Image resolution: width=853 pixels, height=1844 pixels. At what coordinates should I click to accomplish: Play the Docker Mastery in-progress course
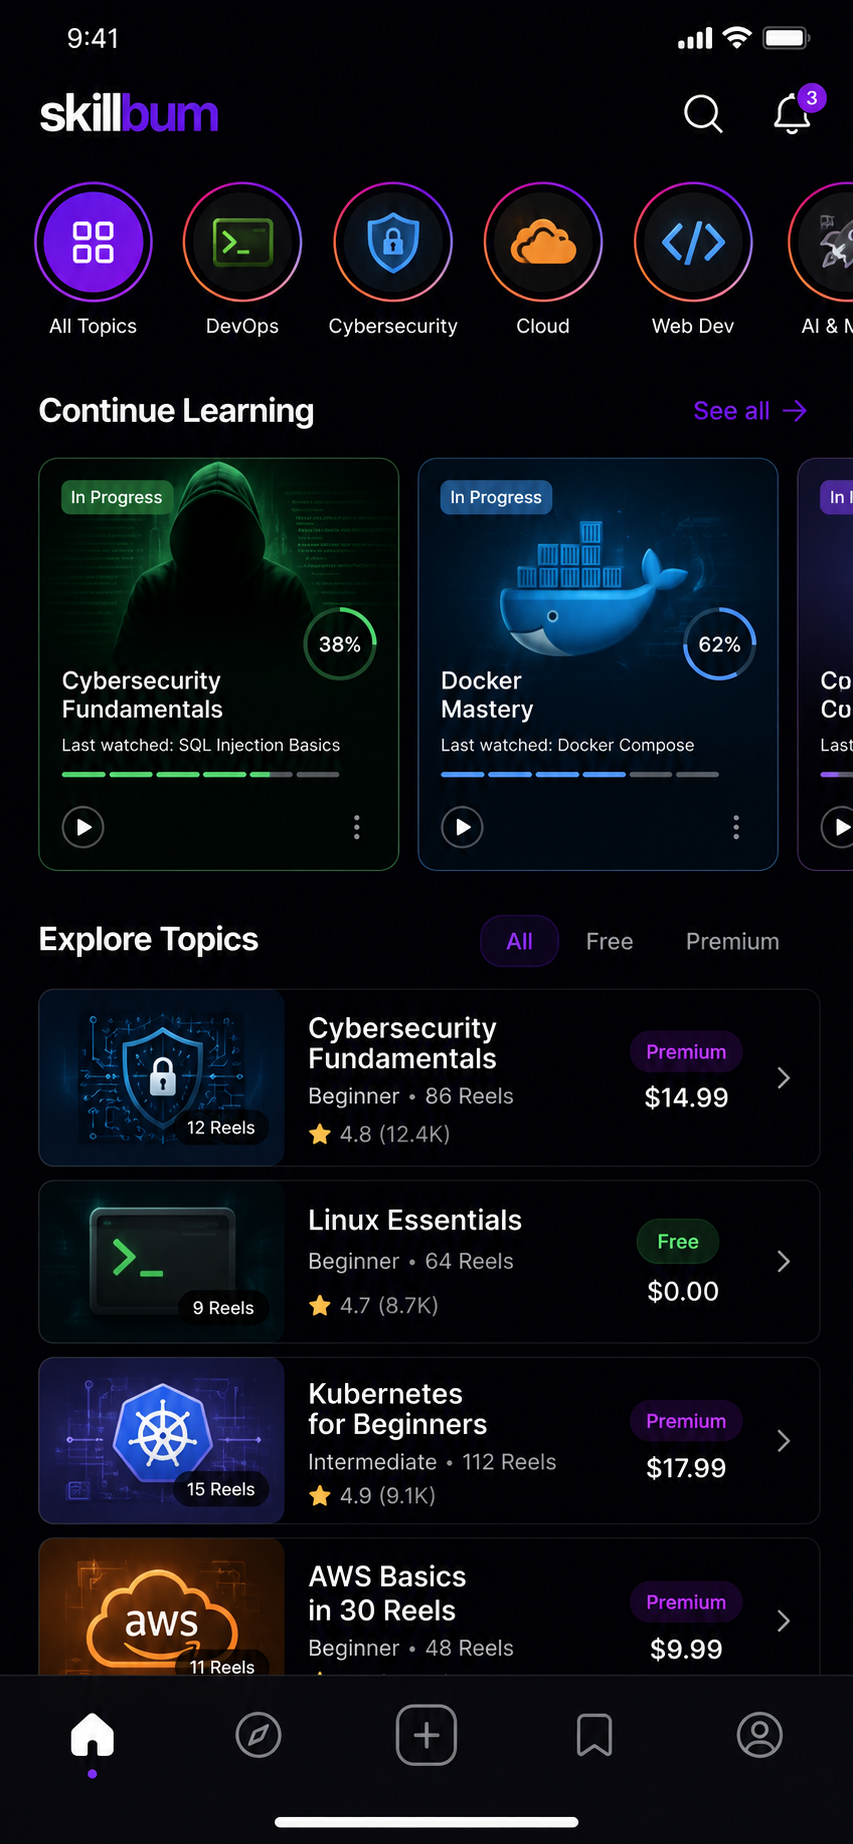[x=462, y=827]
